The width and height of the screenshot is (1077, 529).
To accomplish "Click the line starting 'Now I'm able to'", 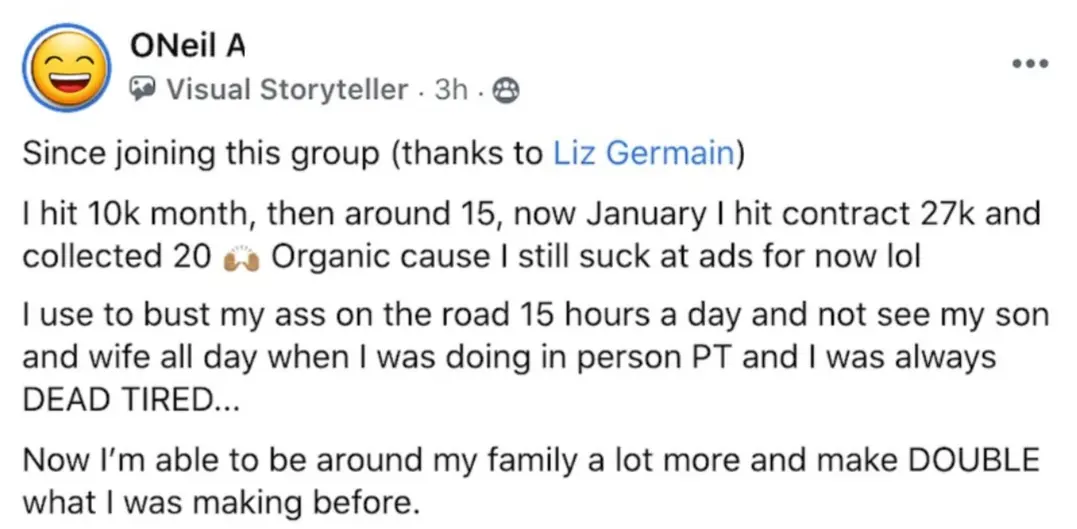I will pos(531,461).
